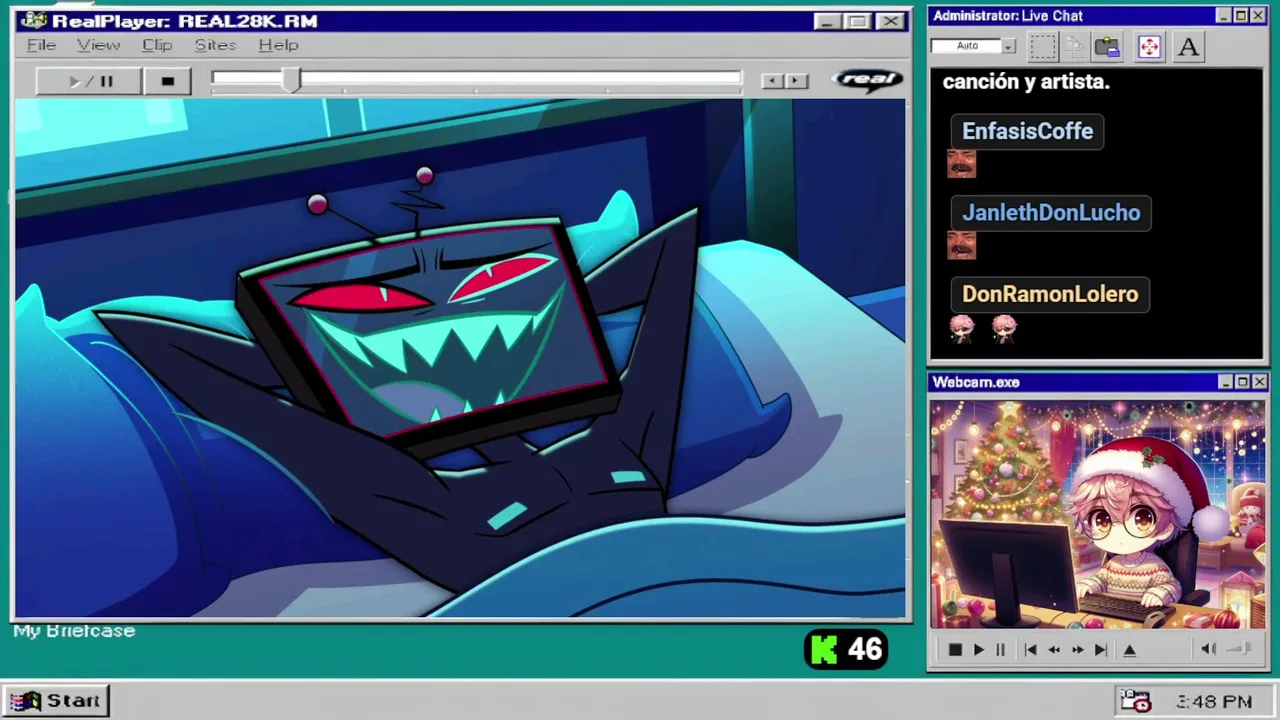Pause the Webcam.exe player
The image size is (1280, 720).
click(1000, 650)
